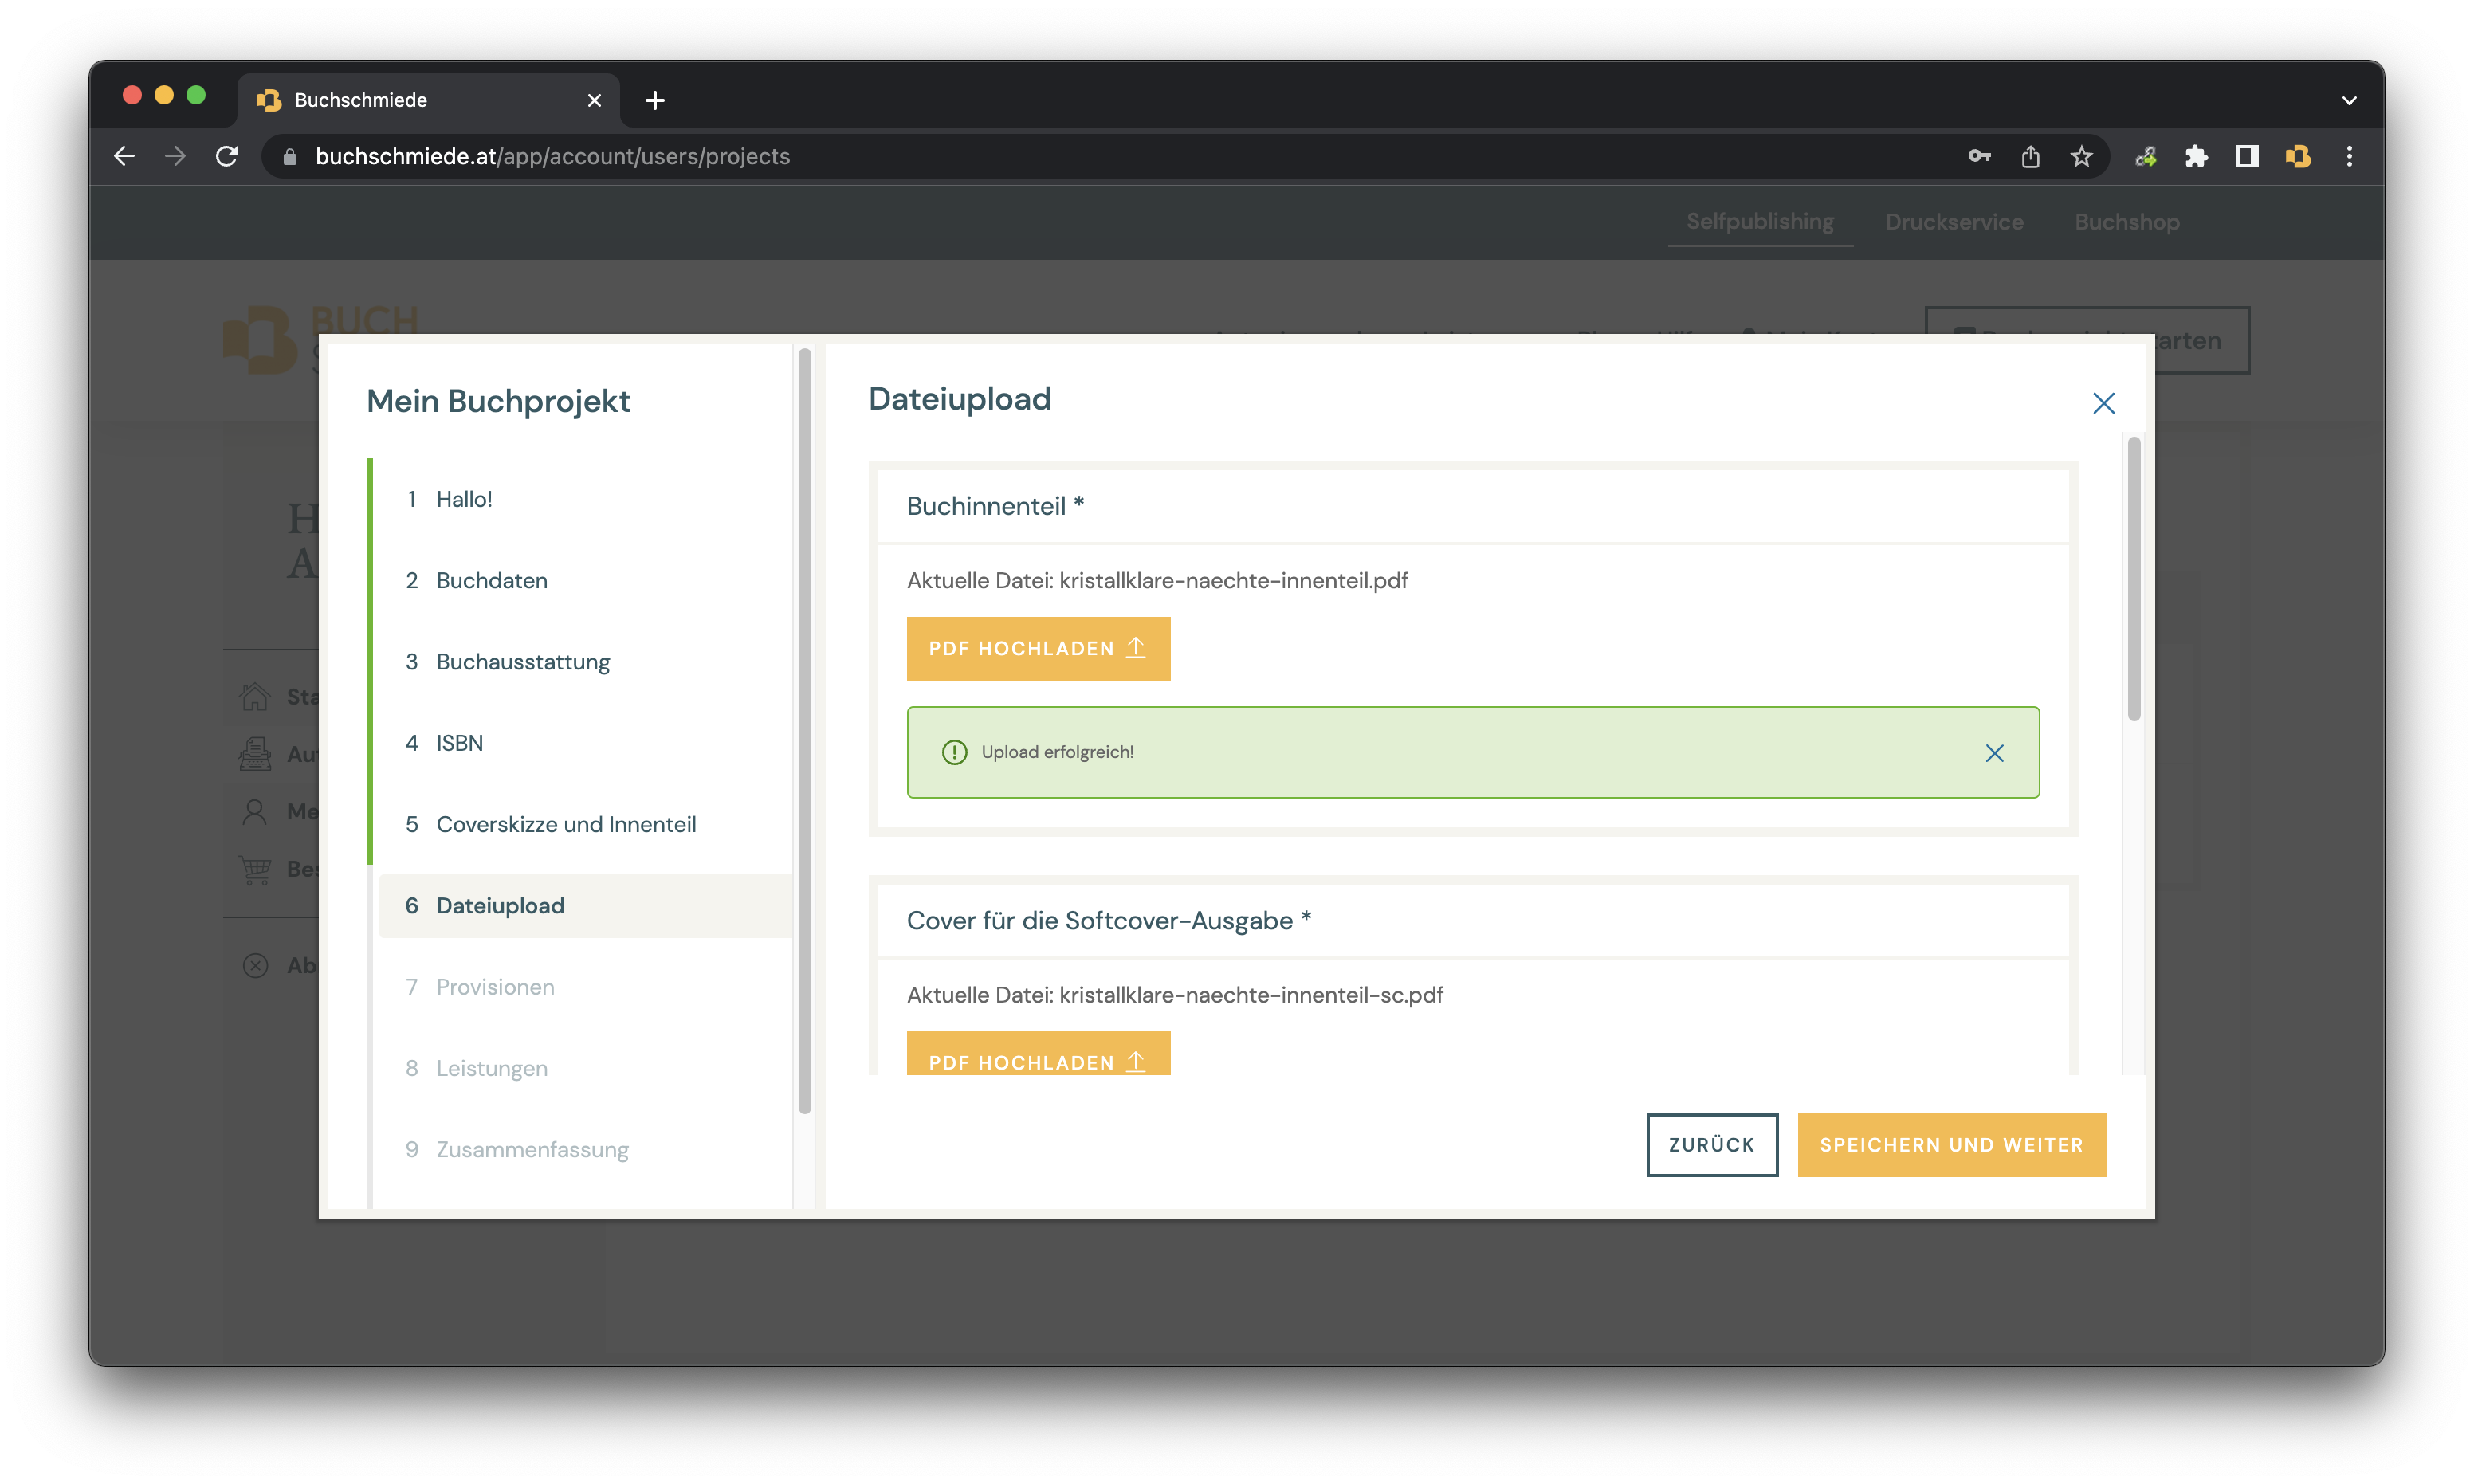Close the Dateiupload dialog with the X
Screen dimensions: 2474x1484
pyautogui.click(x=2103, y=403)
